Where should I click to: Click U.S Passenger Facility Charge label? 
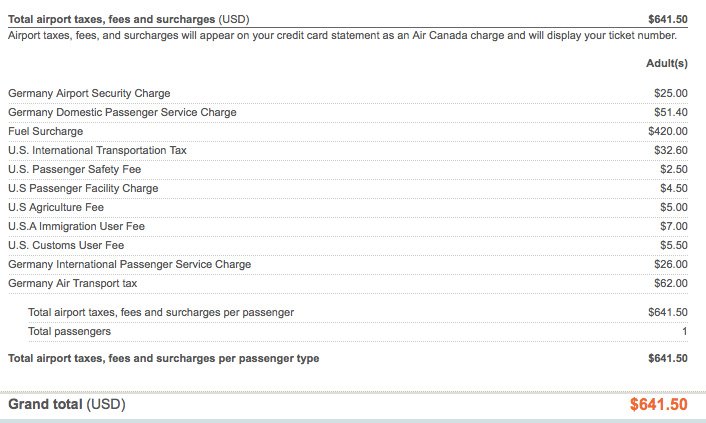(83, 188)
